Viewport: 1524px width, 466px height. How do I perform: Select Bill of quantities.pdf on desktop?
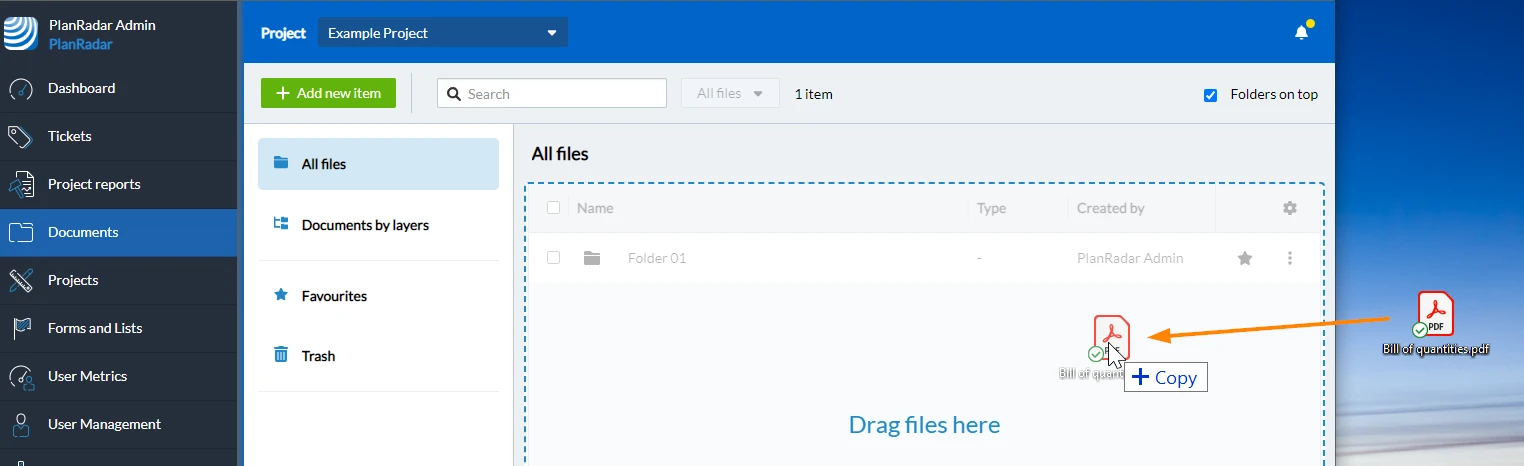1436,324
